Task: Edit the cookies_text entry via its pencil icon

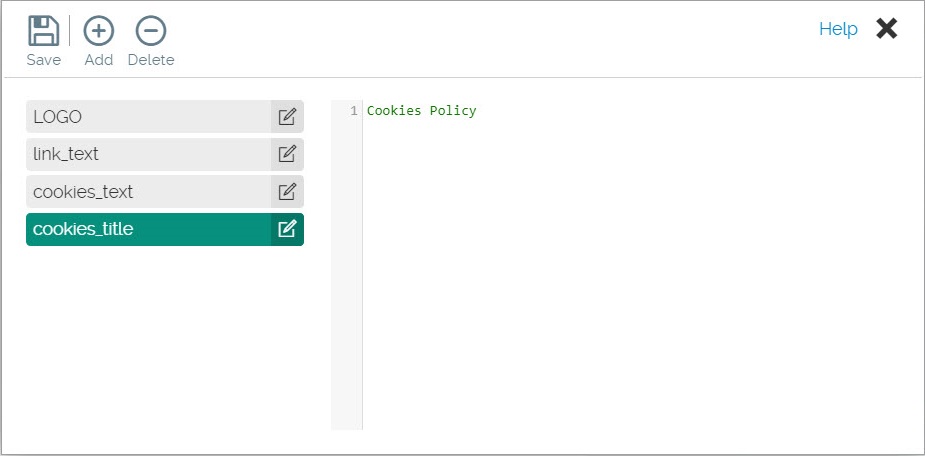Action: 287,192
